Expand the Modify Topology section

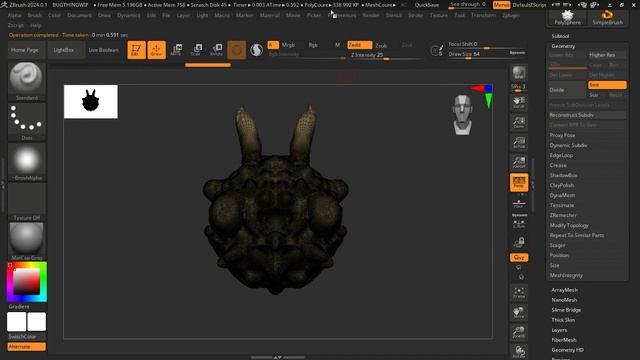pyautogui.click(x=569, y=225)
